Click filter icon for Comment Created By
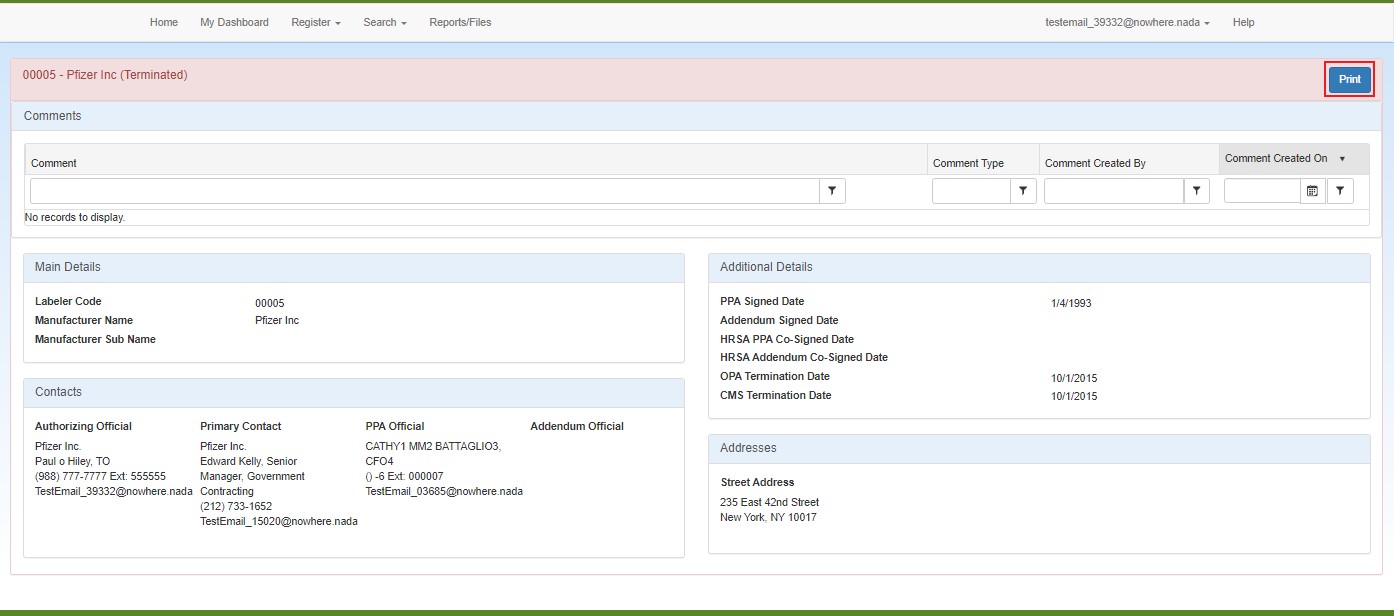 pyautogui.click(x=1196, y=191)
